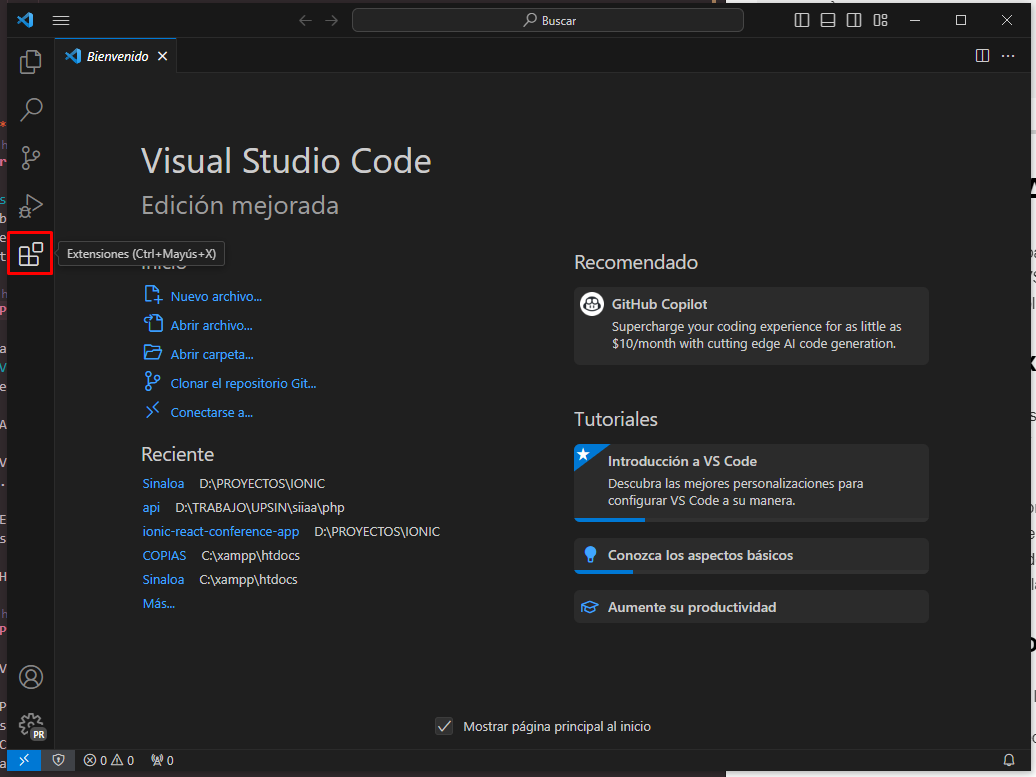Toggle Mostrar página principal al inicio checkbox
This screenshot has width=1036, height=777.
pos(444,727)
